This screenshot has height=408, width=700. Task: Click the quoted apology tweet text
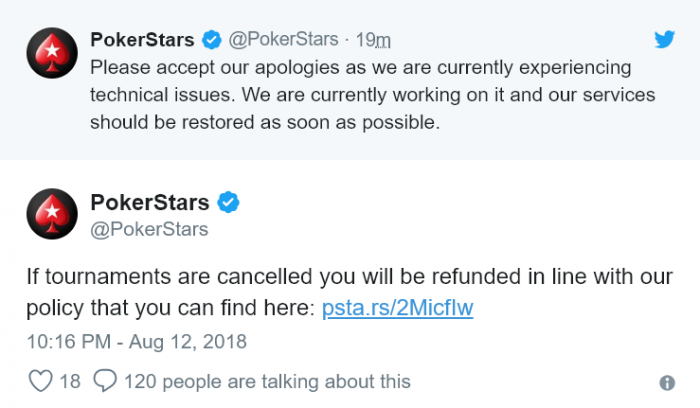(x=372, y=95)
